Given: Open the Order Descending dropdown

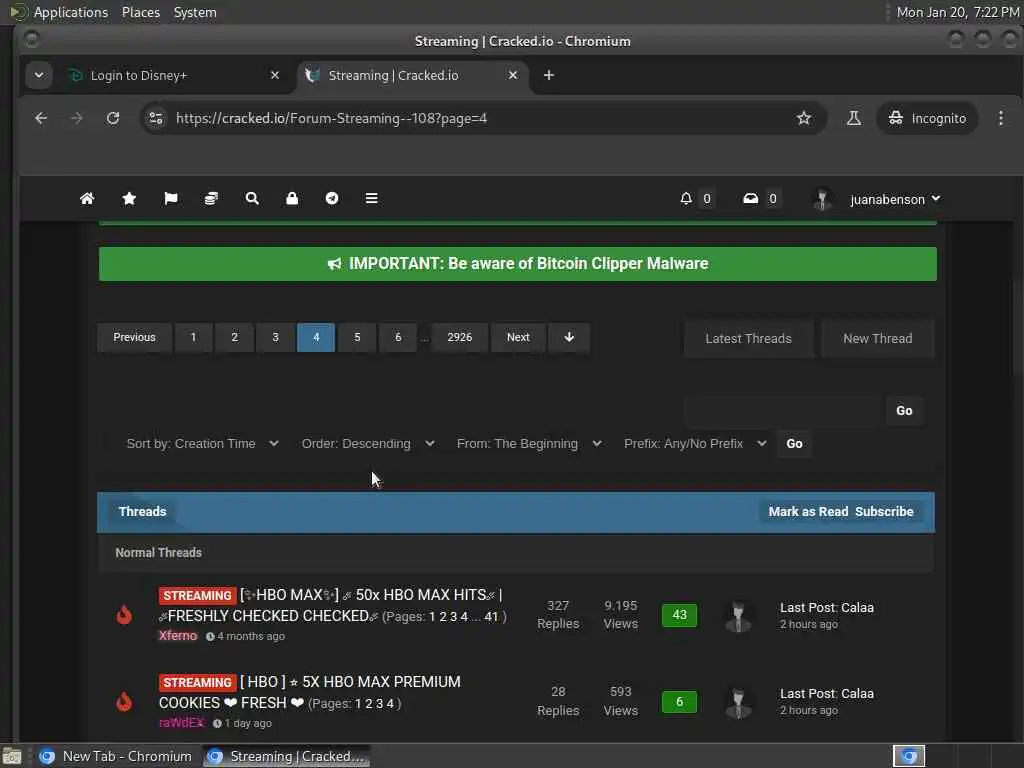Looking at the screenshot, I should (x=368, y=444).
